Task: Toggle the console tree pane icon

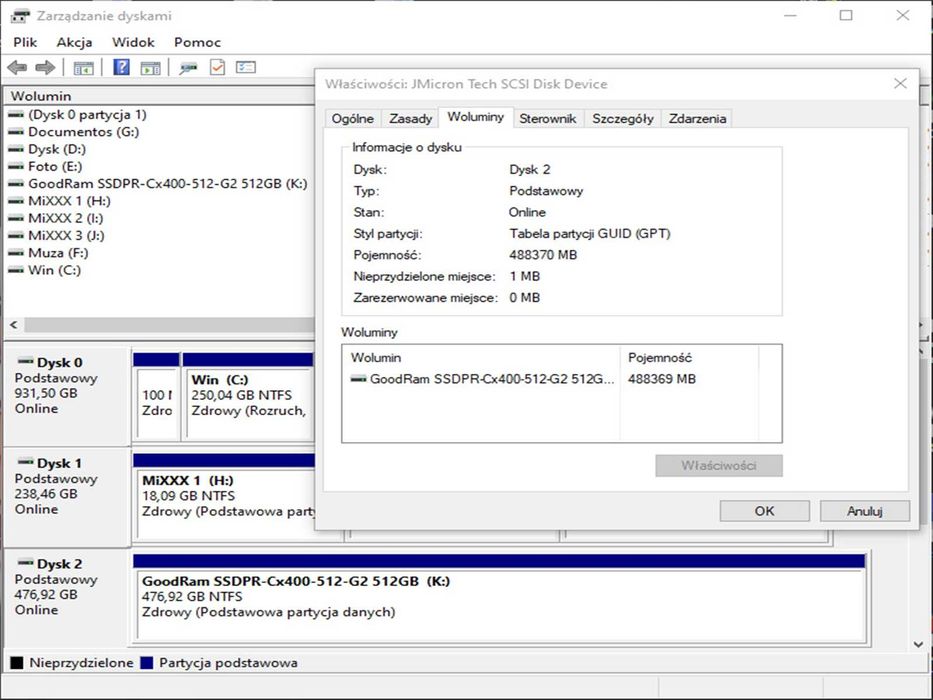Action: [x=83, y=68]
